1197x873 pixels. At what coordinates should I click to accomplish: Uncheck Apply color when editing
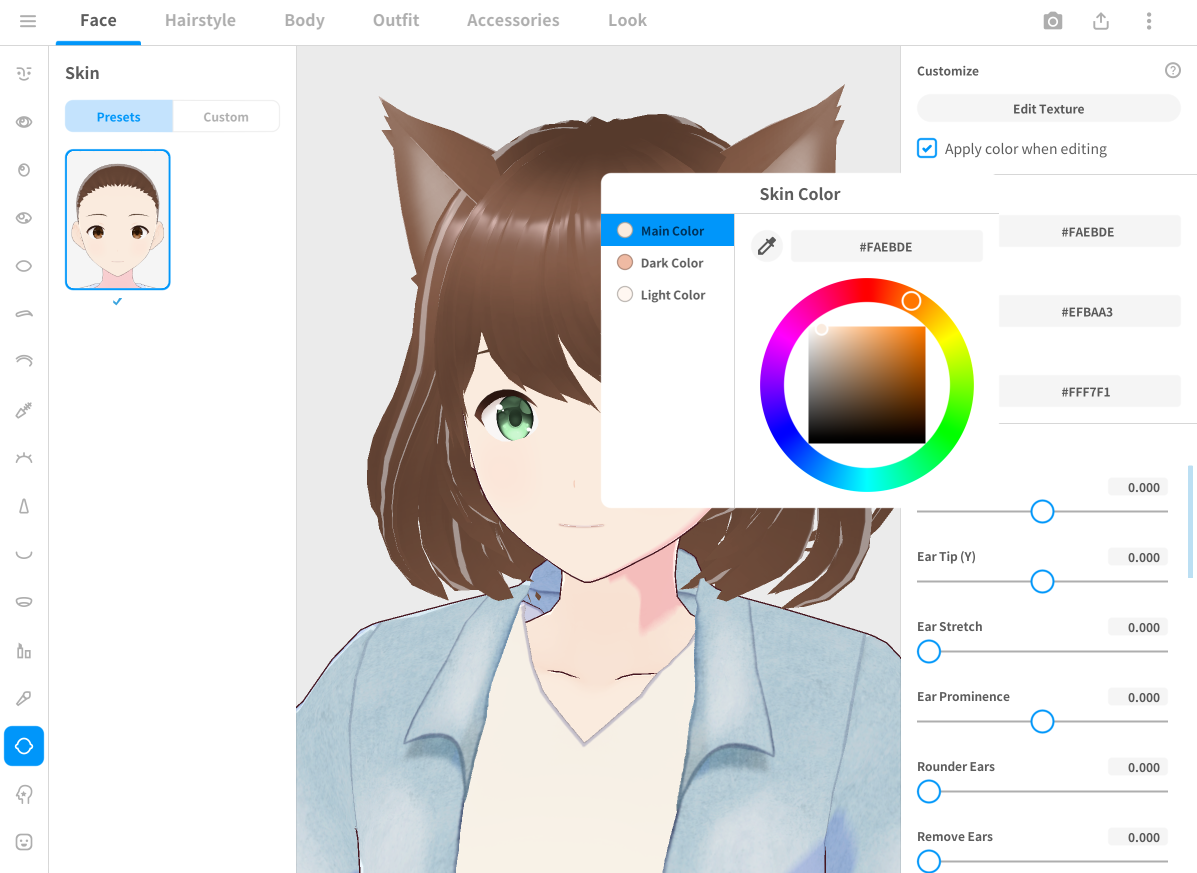pyautogui.click(x=927, y=149)
